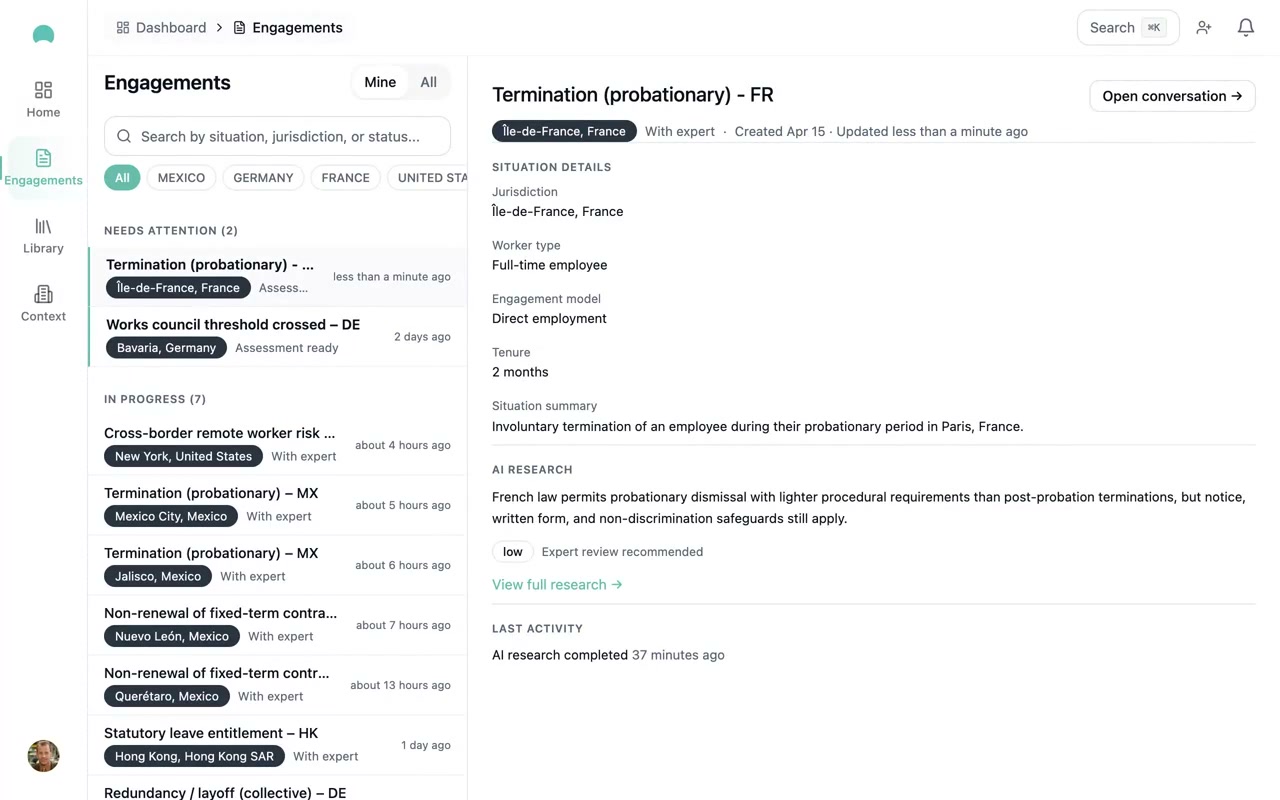Screen dimensions: 1280x800
Task: Click the Engagements sidebar icon
Action: [x=43, y=167]
